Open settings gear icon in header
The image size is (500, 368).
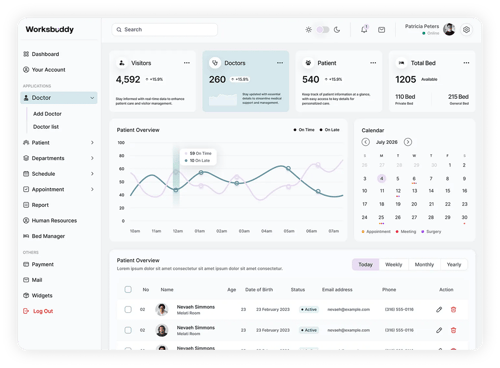click(466, 30)
